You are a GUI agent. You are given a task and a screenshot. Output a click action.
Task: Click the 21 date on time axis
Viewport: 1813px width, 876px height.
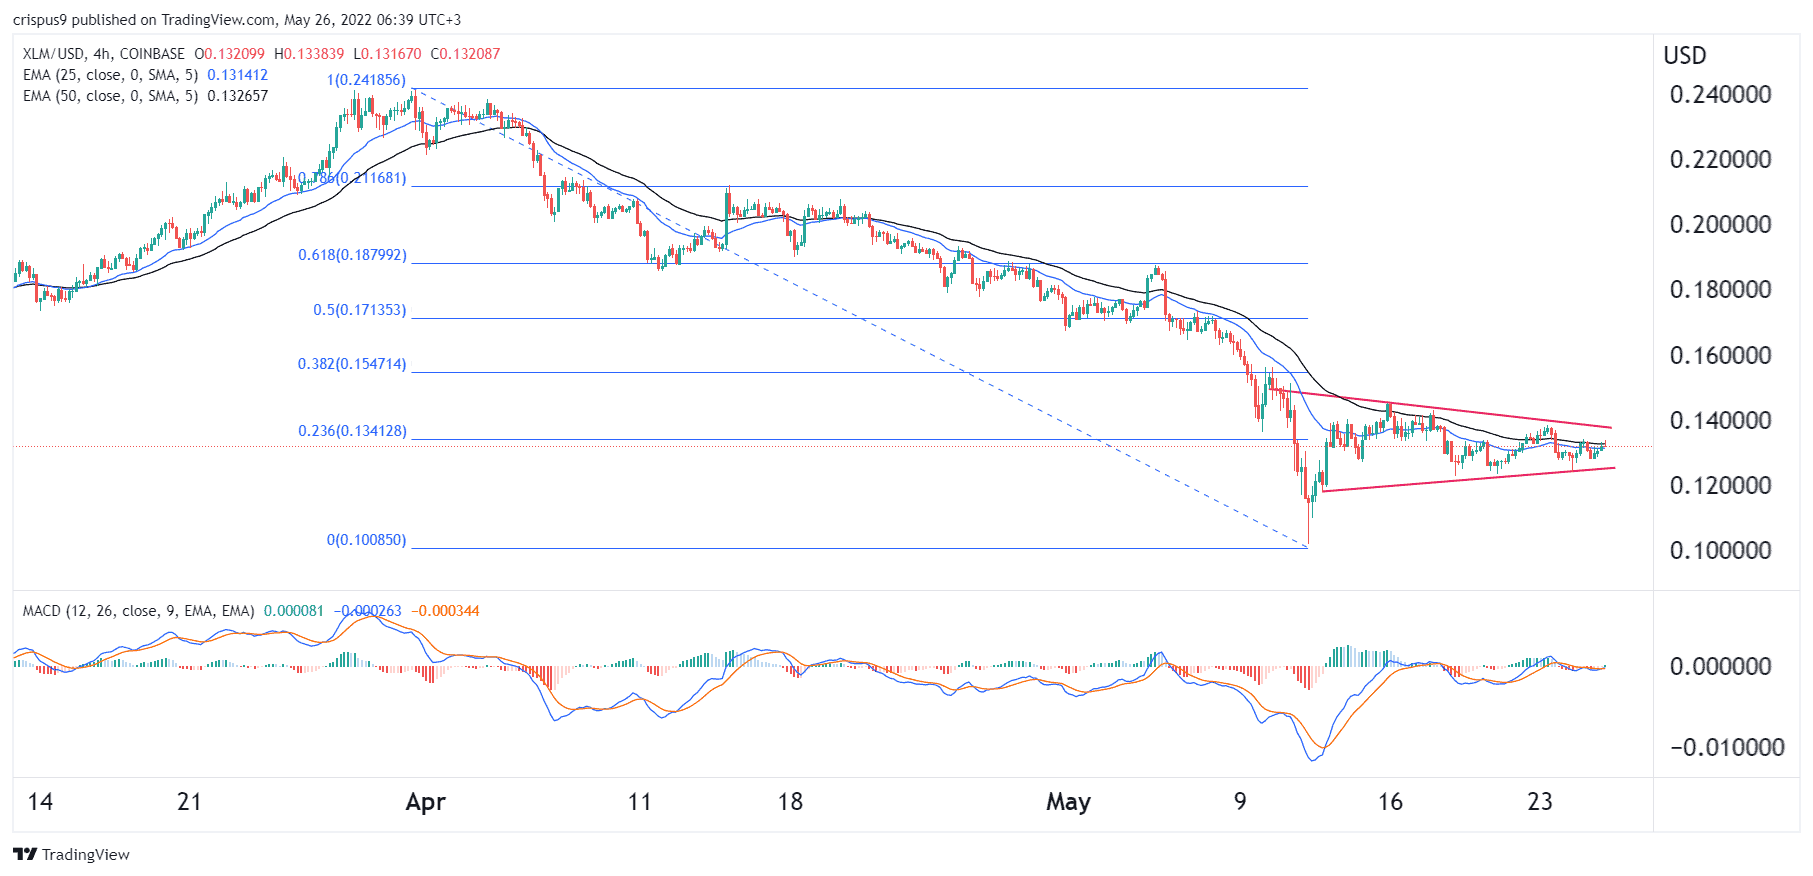tap(189, 802)
